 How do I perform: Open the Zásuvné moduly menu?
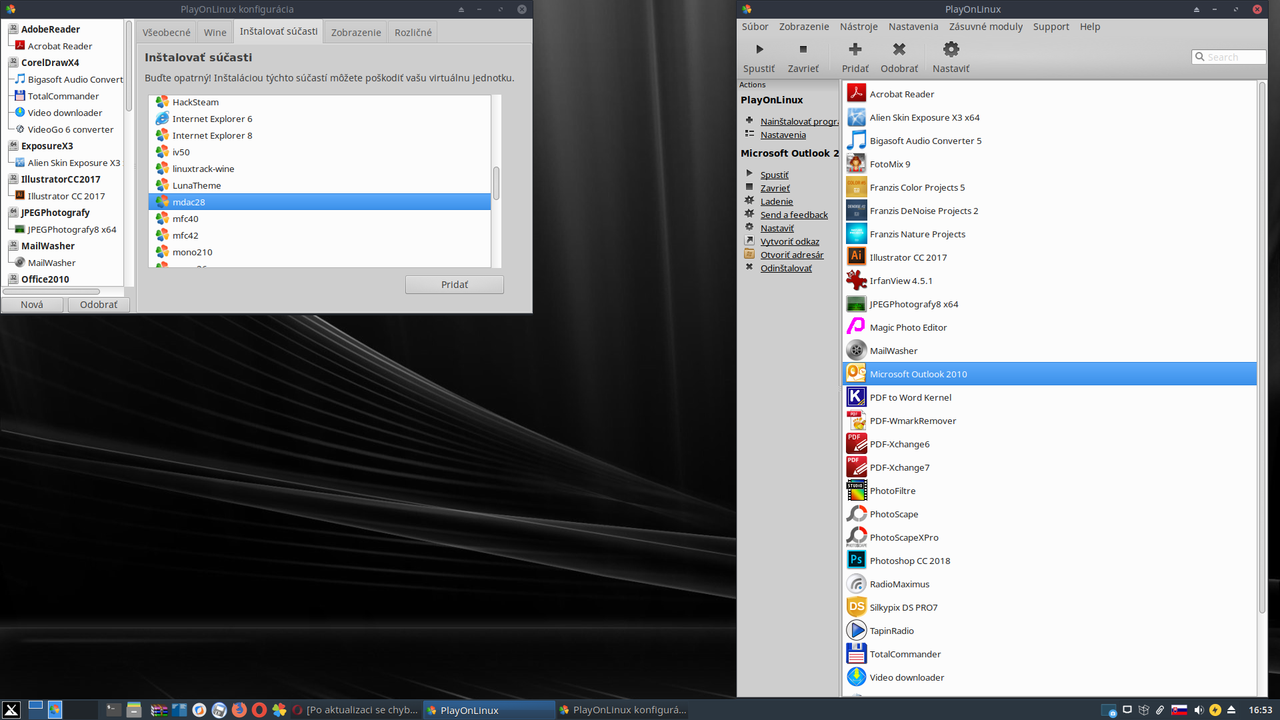click(x=986, y=27)
